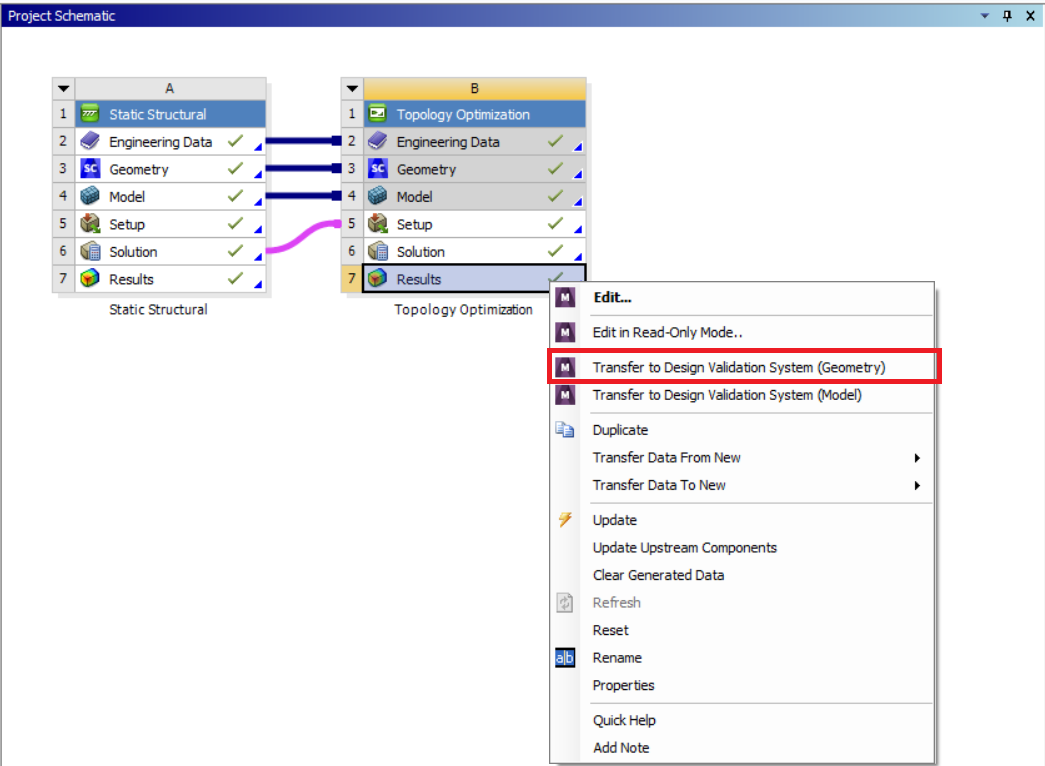Expand the Transfer Data From New submenu arrow
The width and height of the screenshot is (1045, 766).
pyautogui.click(x=918, y=458)
